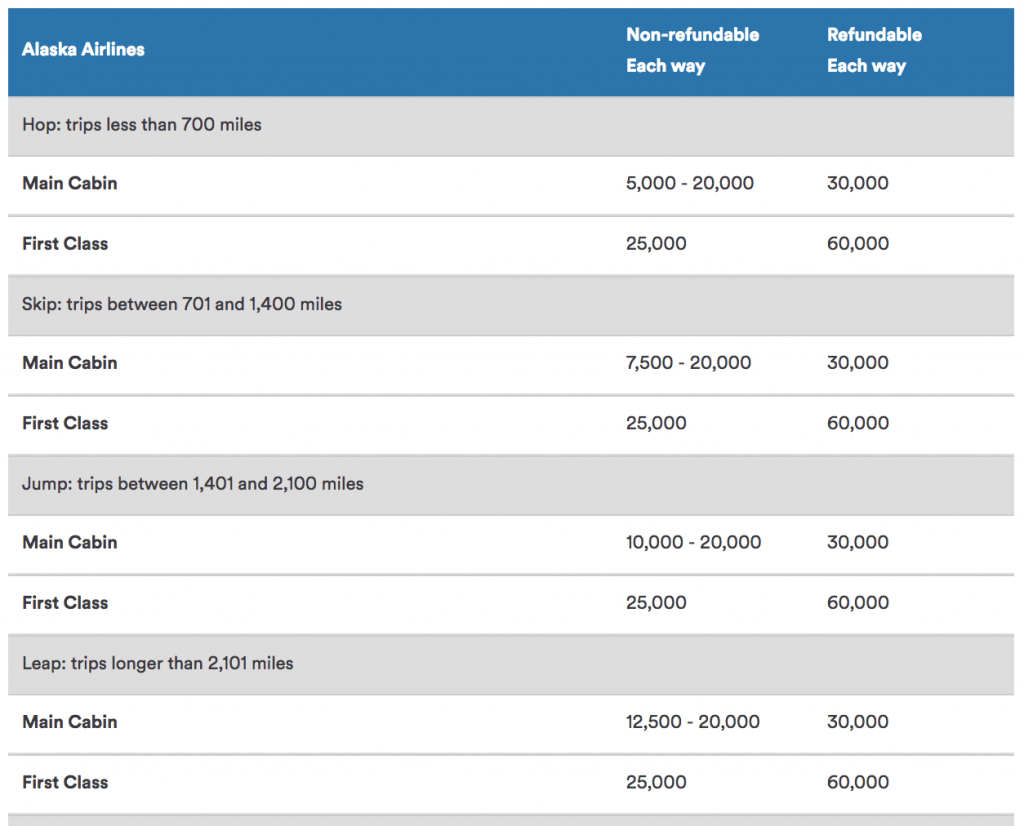The image size is (1024, 826).
Task: Click the "12,500 - 20,000" miles value
Action: click(692, 722)
